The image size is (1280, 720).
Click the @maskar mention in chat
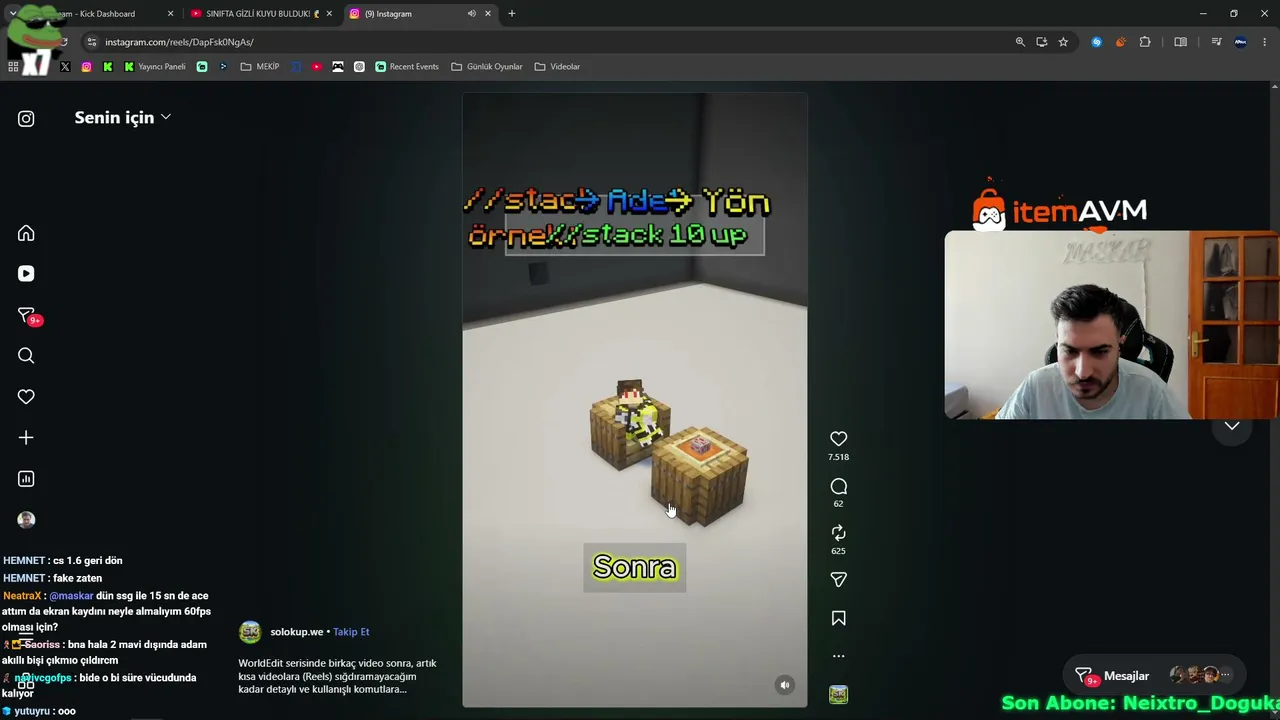71,596
